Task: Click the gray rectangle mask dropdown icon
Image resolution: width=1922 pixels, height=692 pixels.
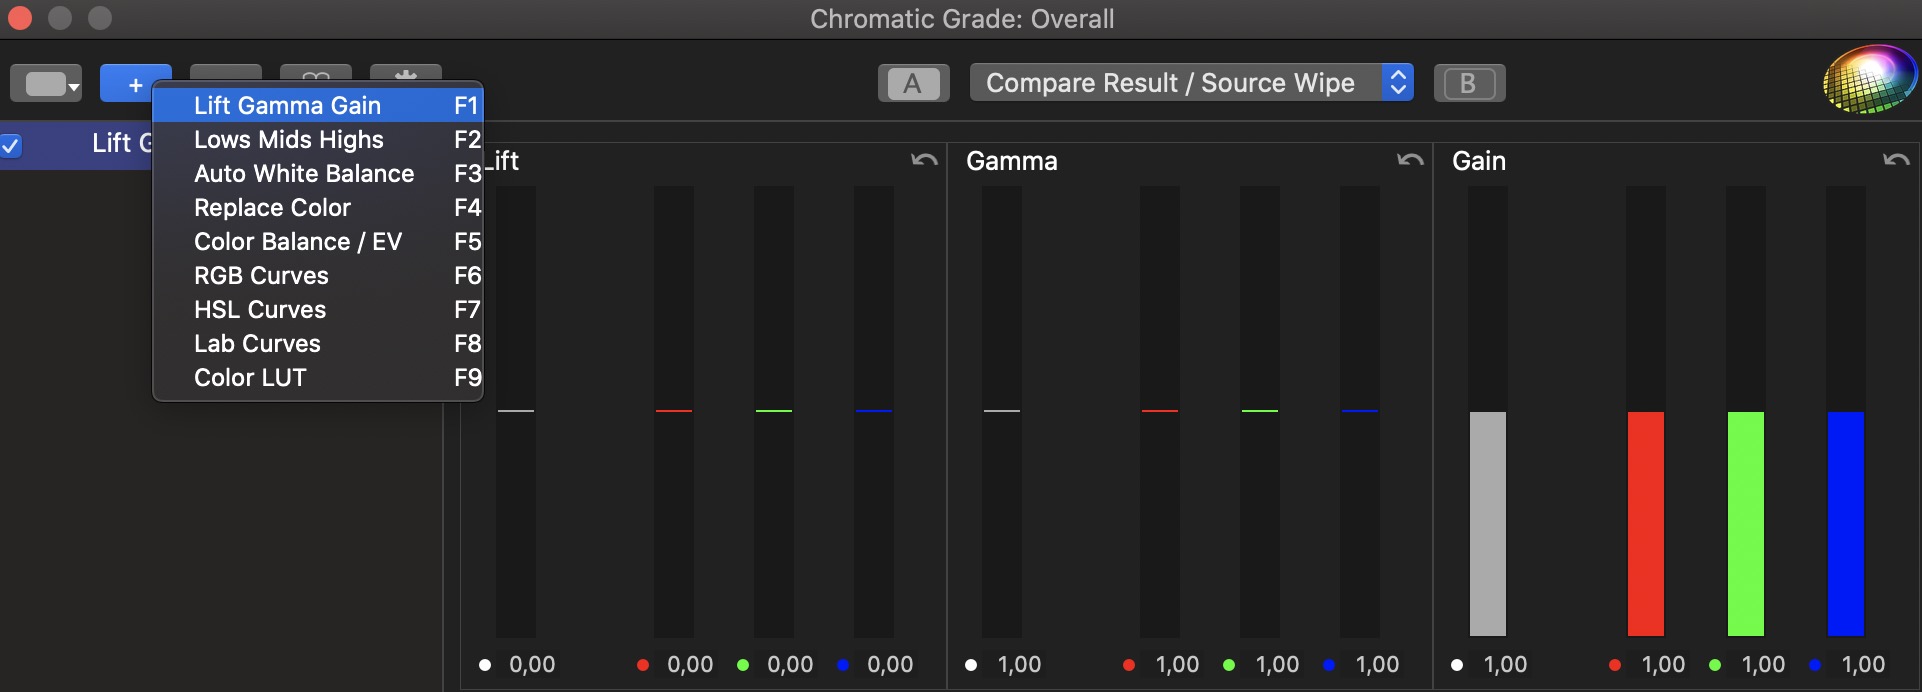Action: [46, 84]
